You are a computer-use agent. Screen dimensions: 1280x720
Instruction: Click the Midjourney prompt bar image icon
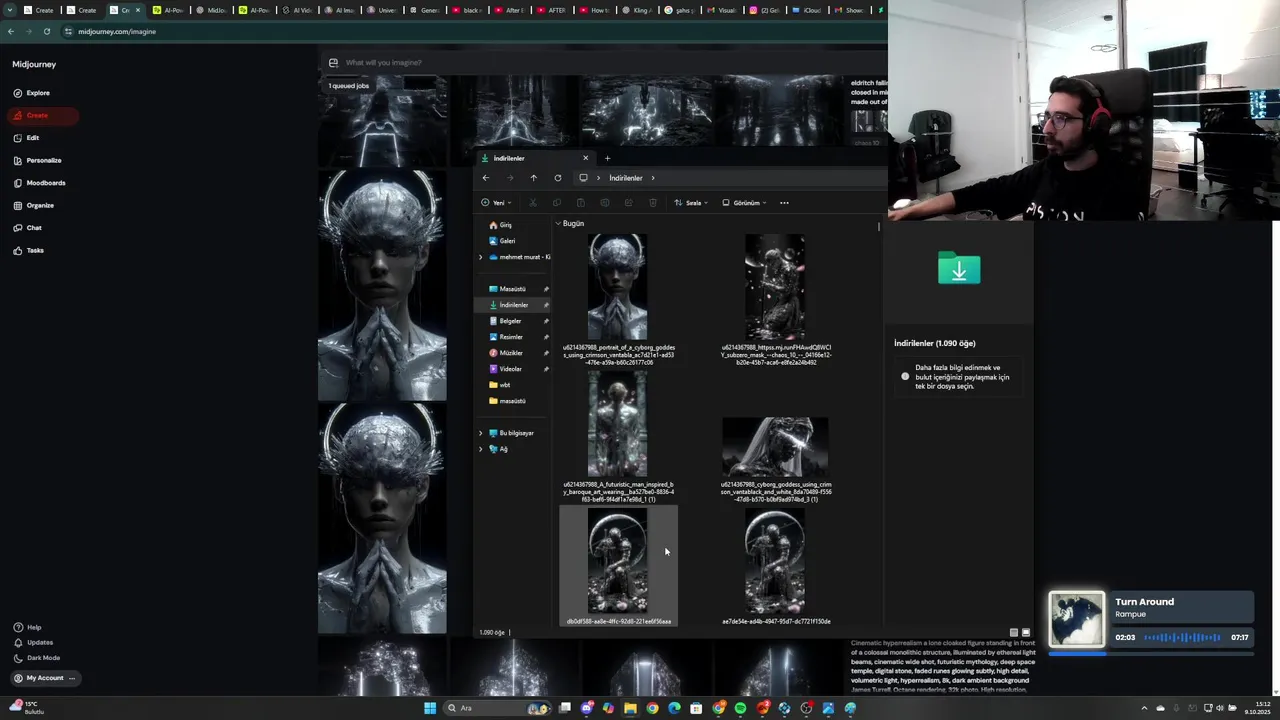click(x=333, y=62)
